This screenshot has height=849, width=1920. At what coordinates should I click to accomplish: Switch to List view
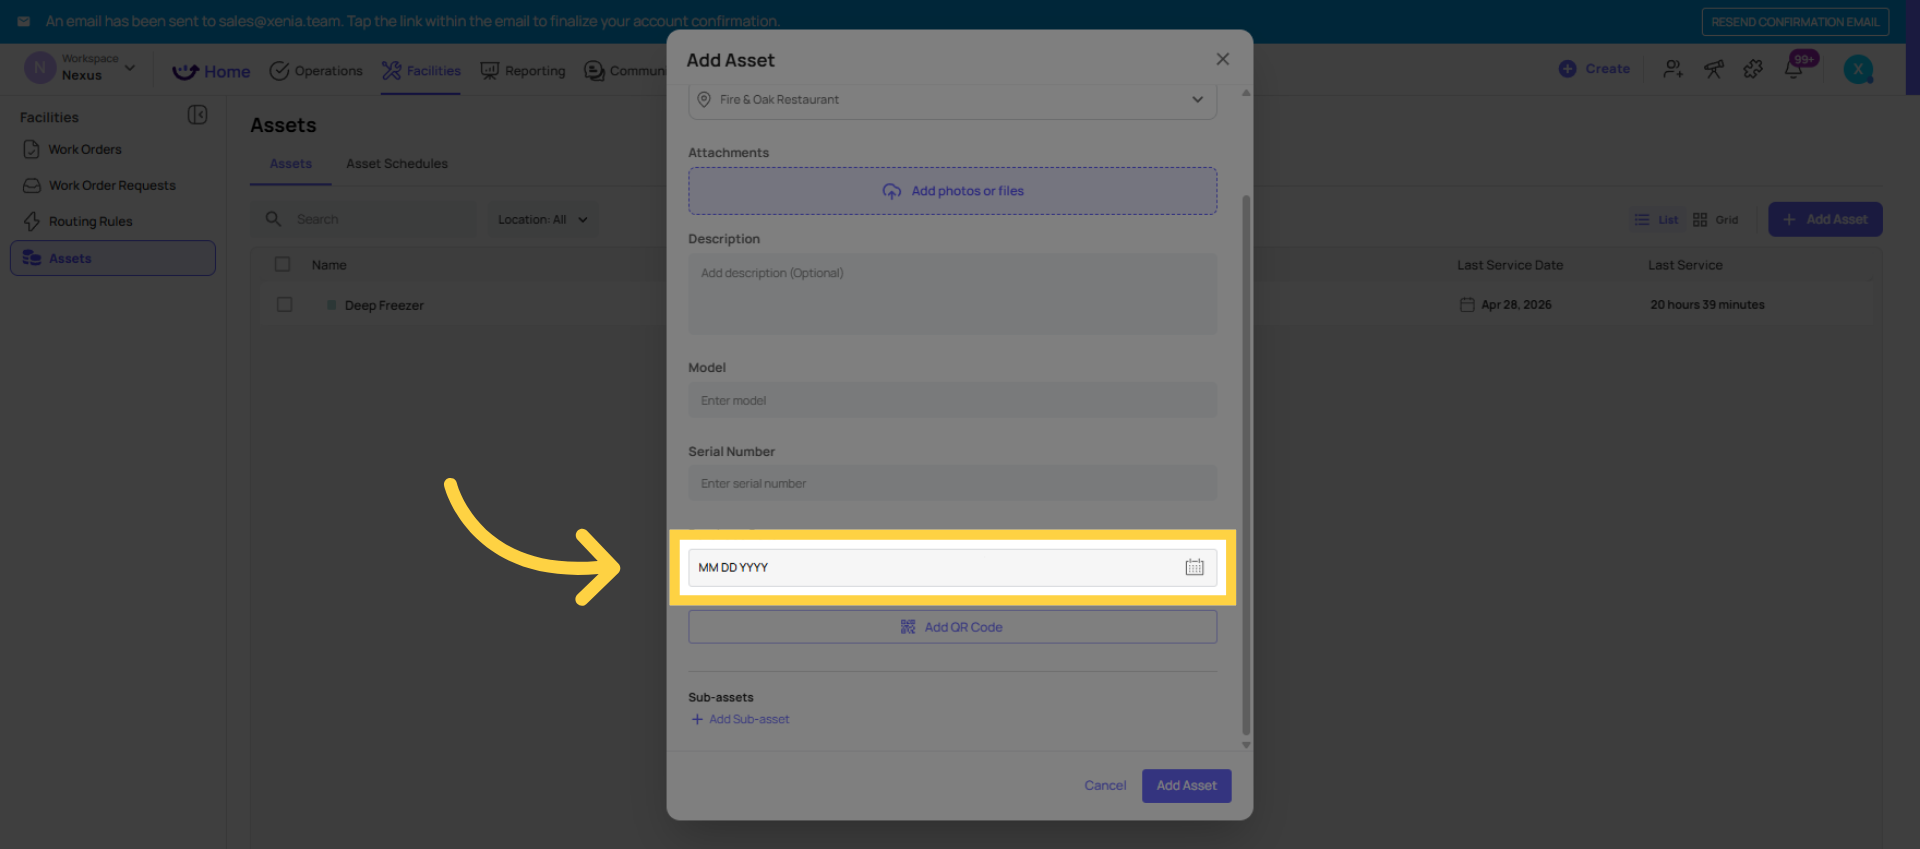pos(1656,220)
